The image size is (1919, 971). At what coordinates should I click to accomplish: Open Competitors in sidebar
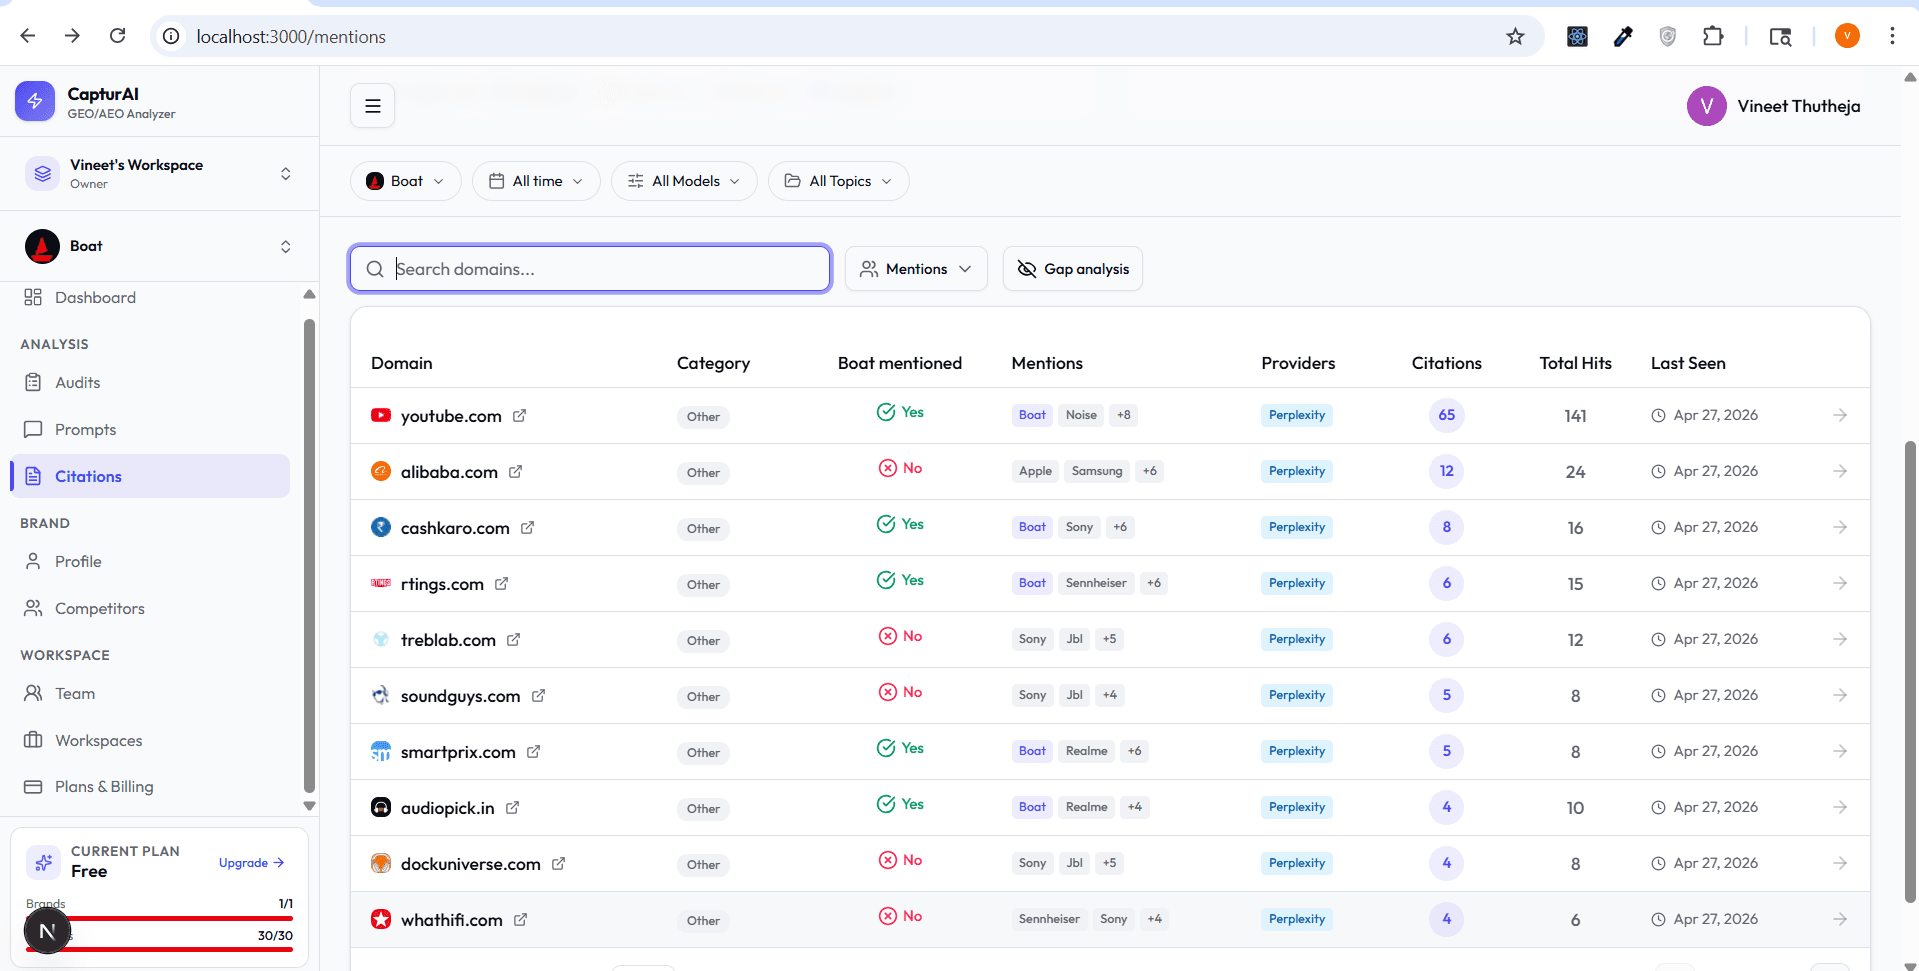[150, 609]
